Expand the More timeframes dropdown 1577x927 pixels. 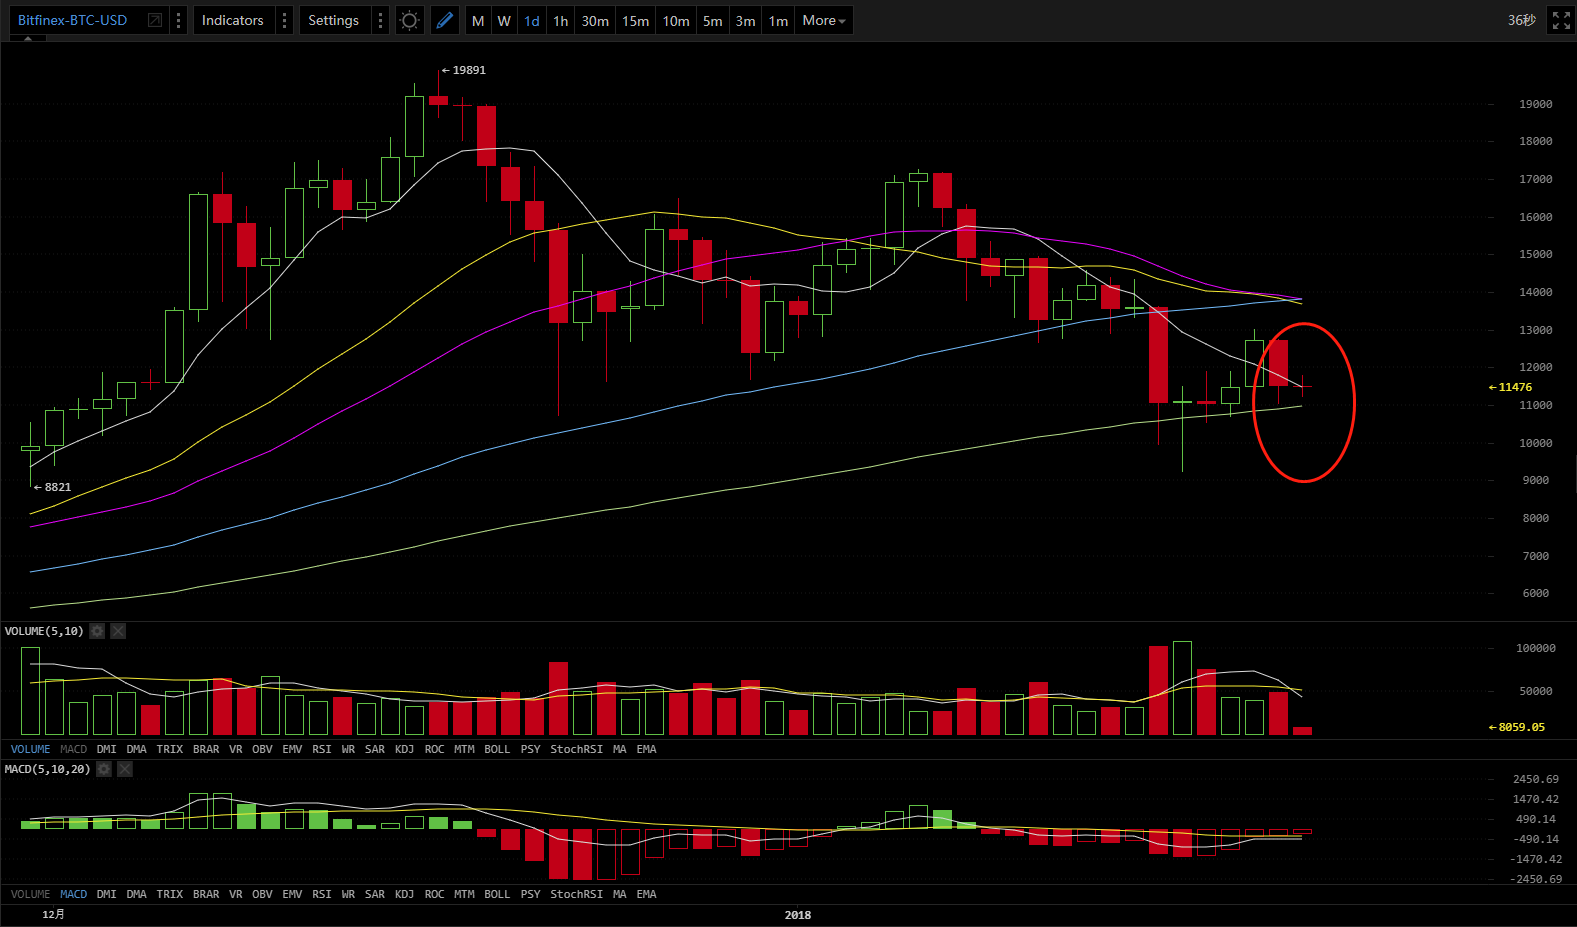(x=824, y=21)
